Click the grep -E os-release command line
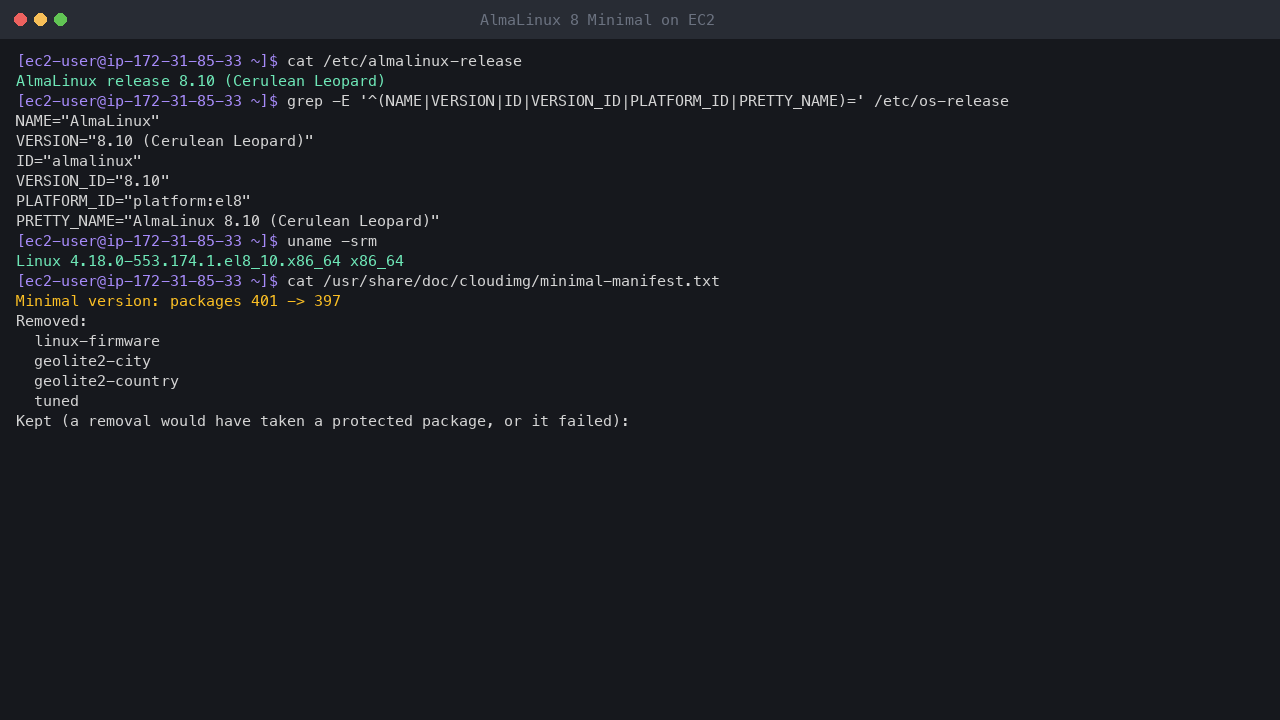This screenshot has height=720, width=1280. point(648,101)
